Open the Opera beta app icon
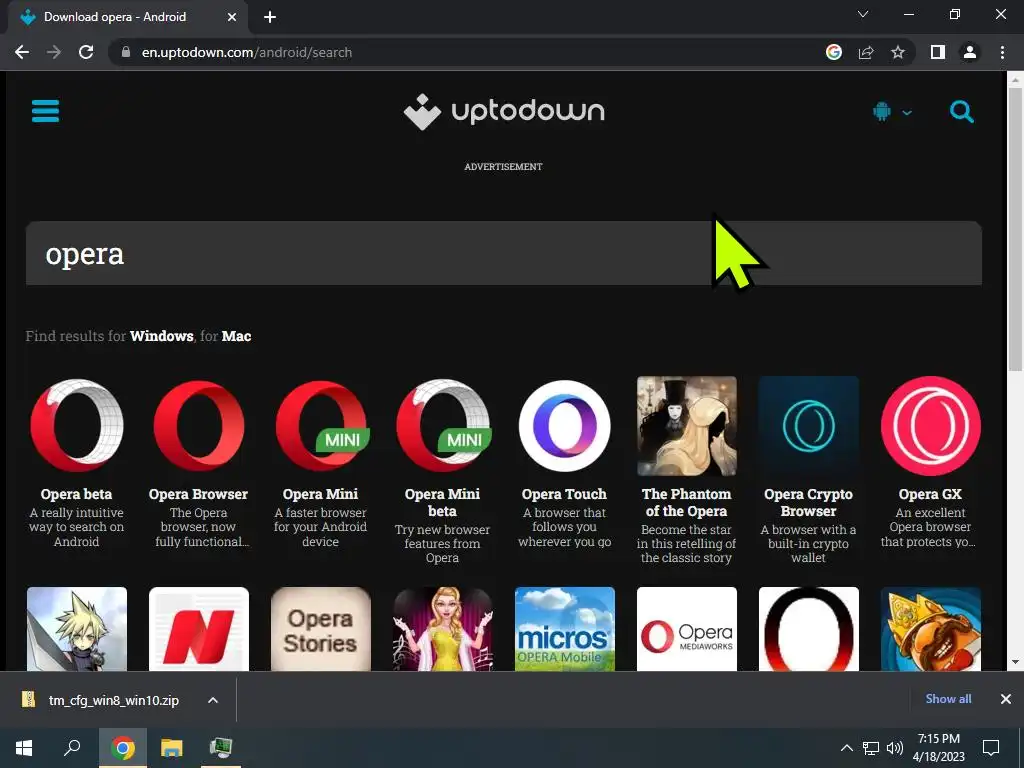The width and height of the screenshot is (1024, 768). click(77, 426)
